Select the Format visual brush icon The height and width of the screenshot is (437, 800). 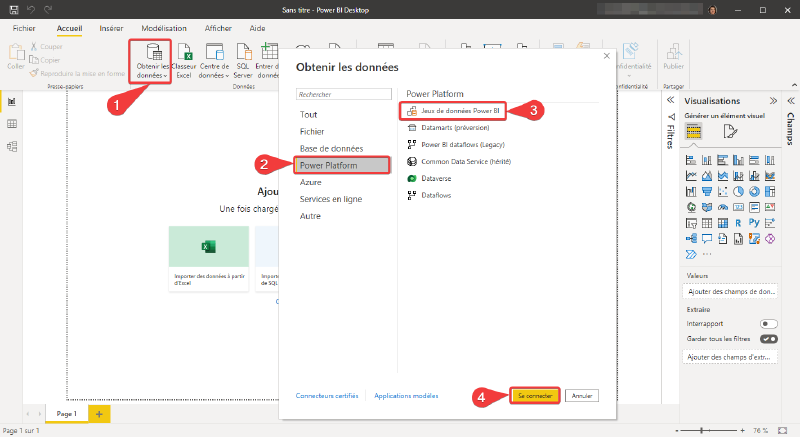click(730, 132)
